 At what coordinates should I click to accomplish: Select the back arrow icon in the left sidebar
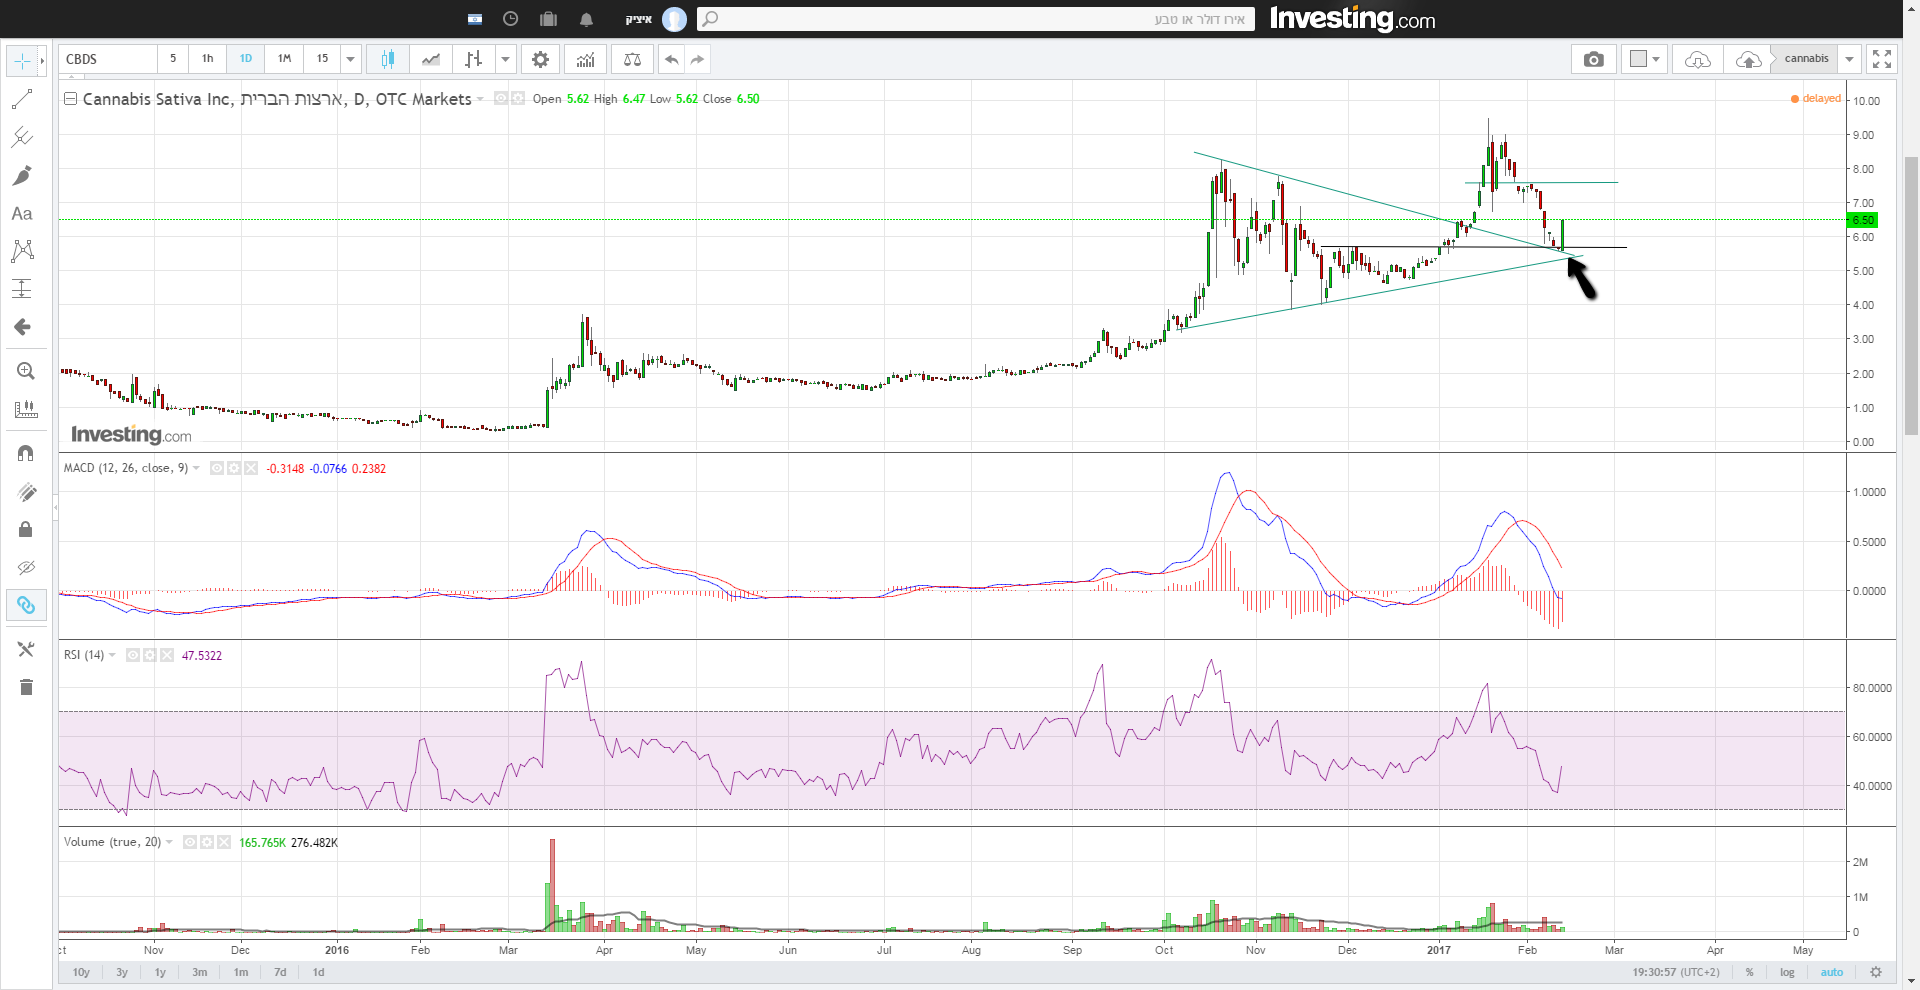pyautogui.click(x=22, y=327)
